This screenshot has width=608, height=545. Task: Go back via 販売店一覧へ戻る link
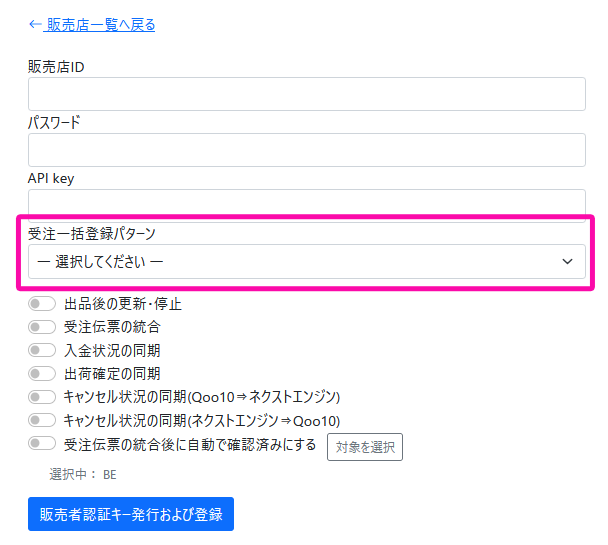pos(92,25)
